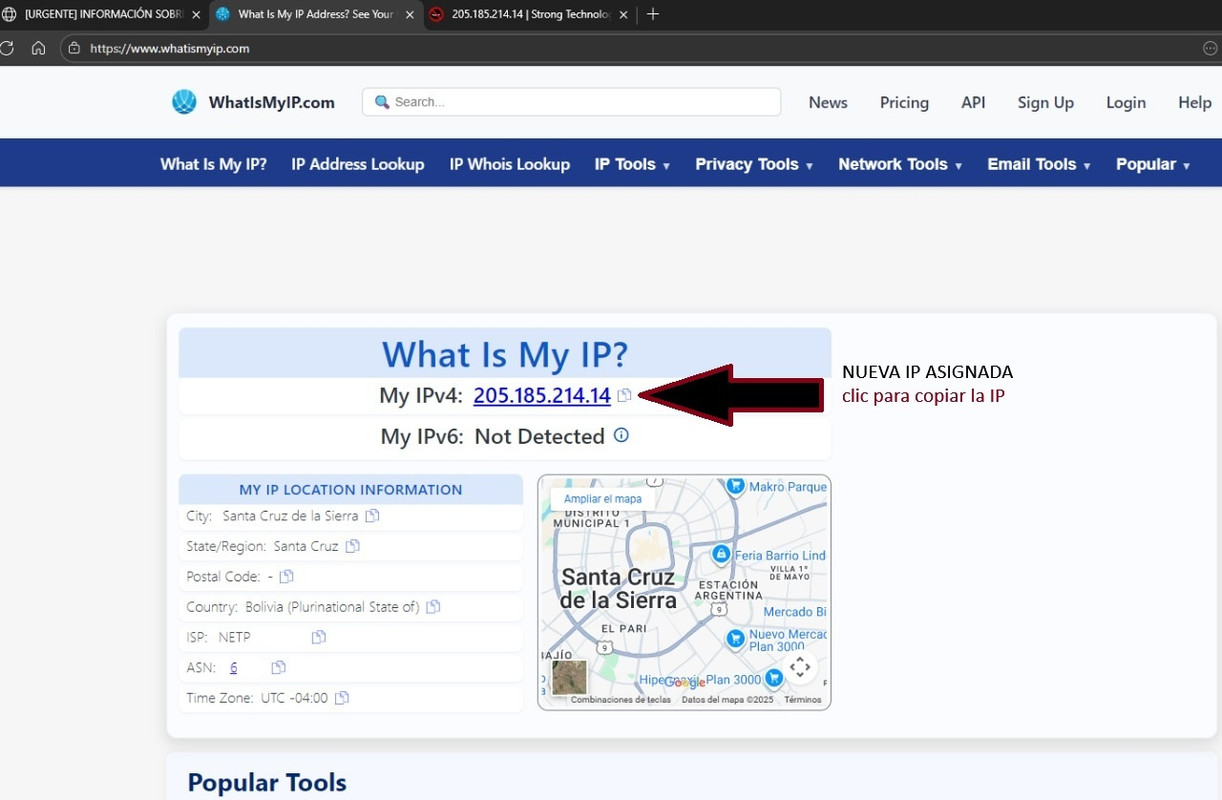Click the MY IP LOCATION INFORMATION header
The width and height of the screenshot is (1222, 800).
point(351,490)
